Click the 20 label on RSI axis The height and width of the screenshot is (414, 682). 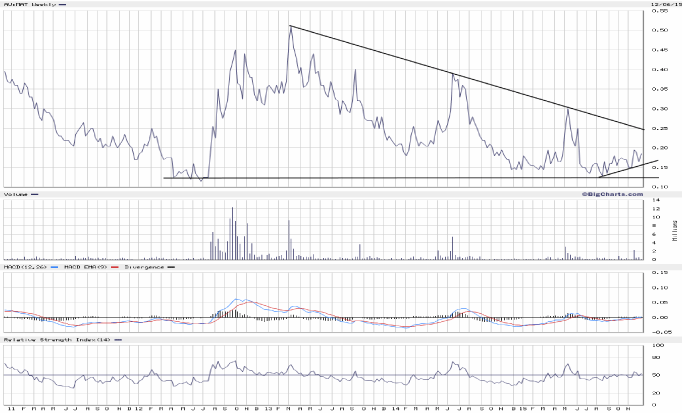click(x=656, y=393)
